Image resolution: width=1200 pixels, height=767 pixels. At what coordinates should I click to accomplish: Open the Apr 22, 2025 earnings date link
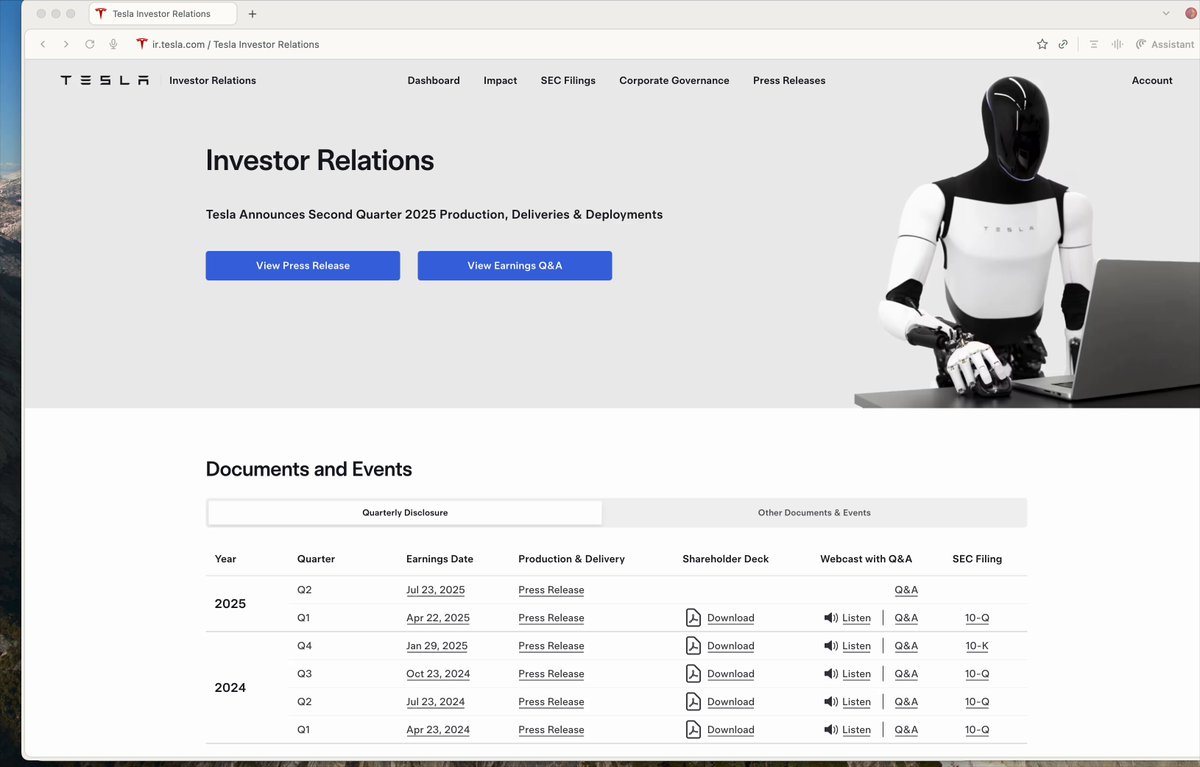(437, 618)
